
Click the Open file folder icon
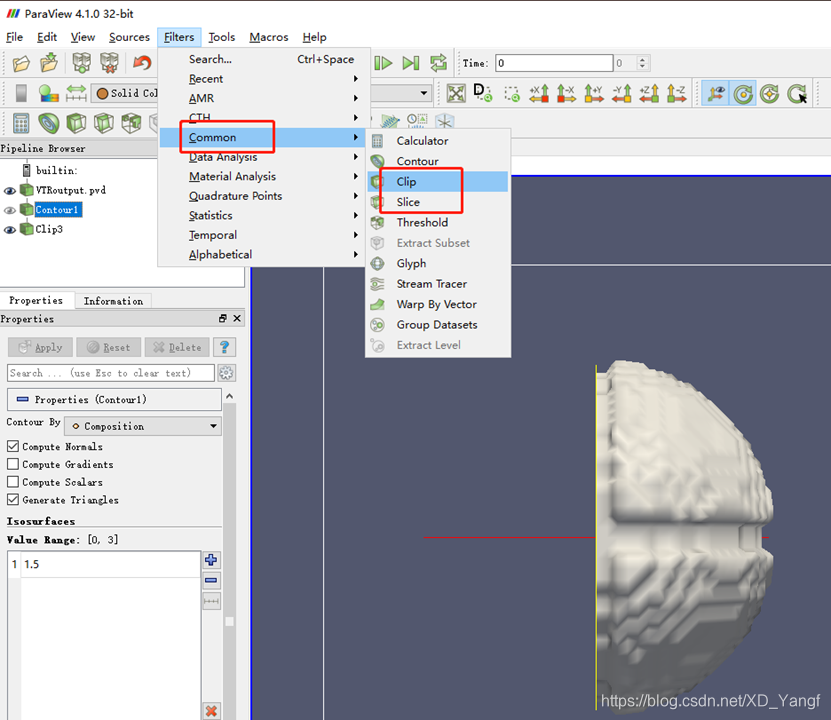(x=21, y=64)
